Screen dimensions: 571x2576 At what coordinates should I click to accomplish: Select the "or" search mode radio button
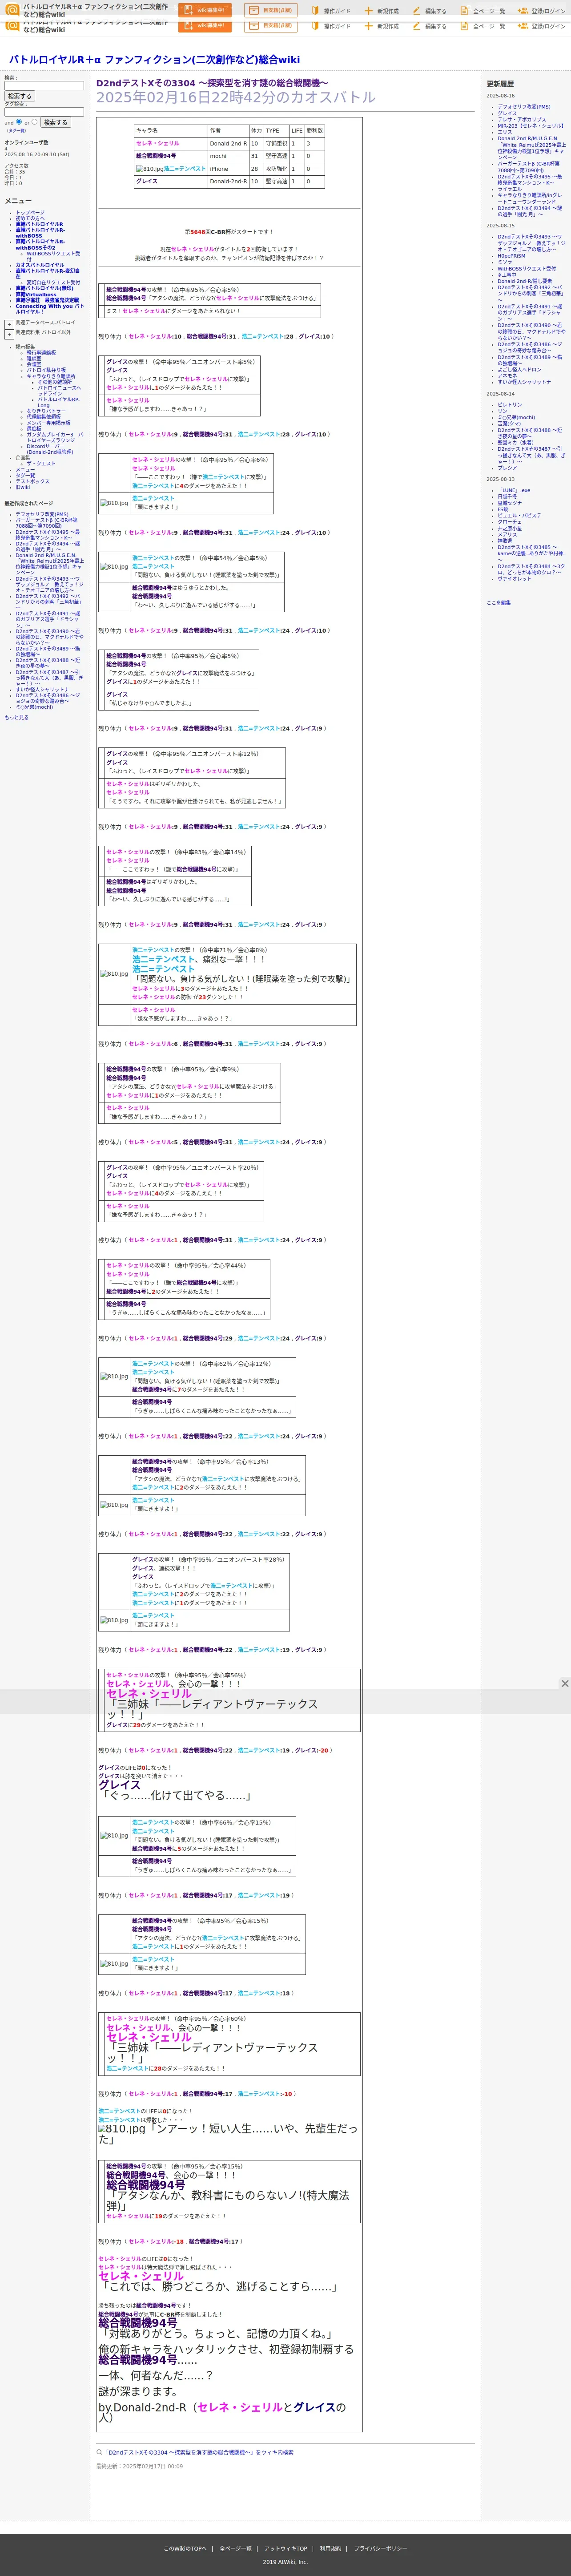point(34,122)
